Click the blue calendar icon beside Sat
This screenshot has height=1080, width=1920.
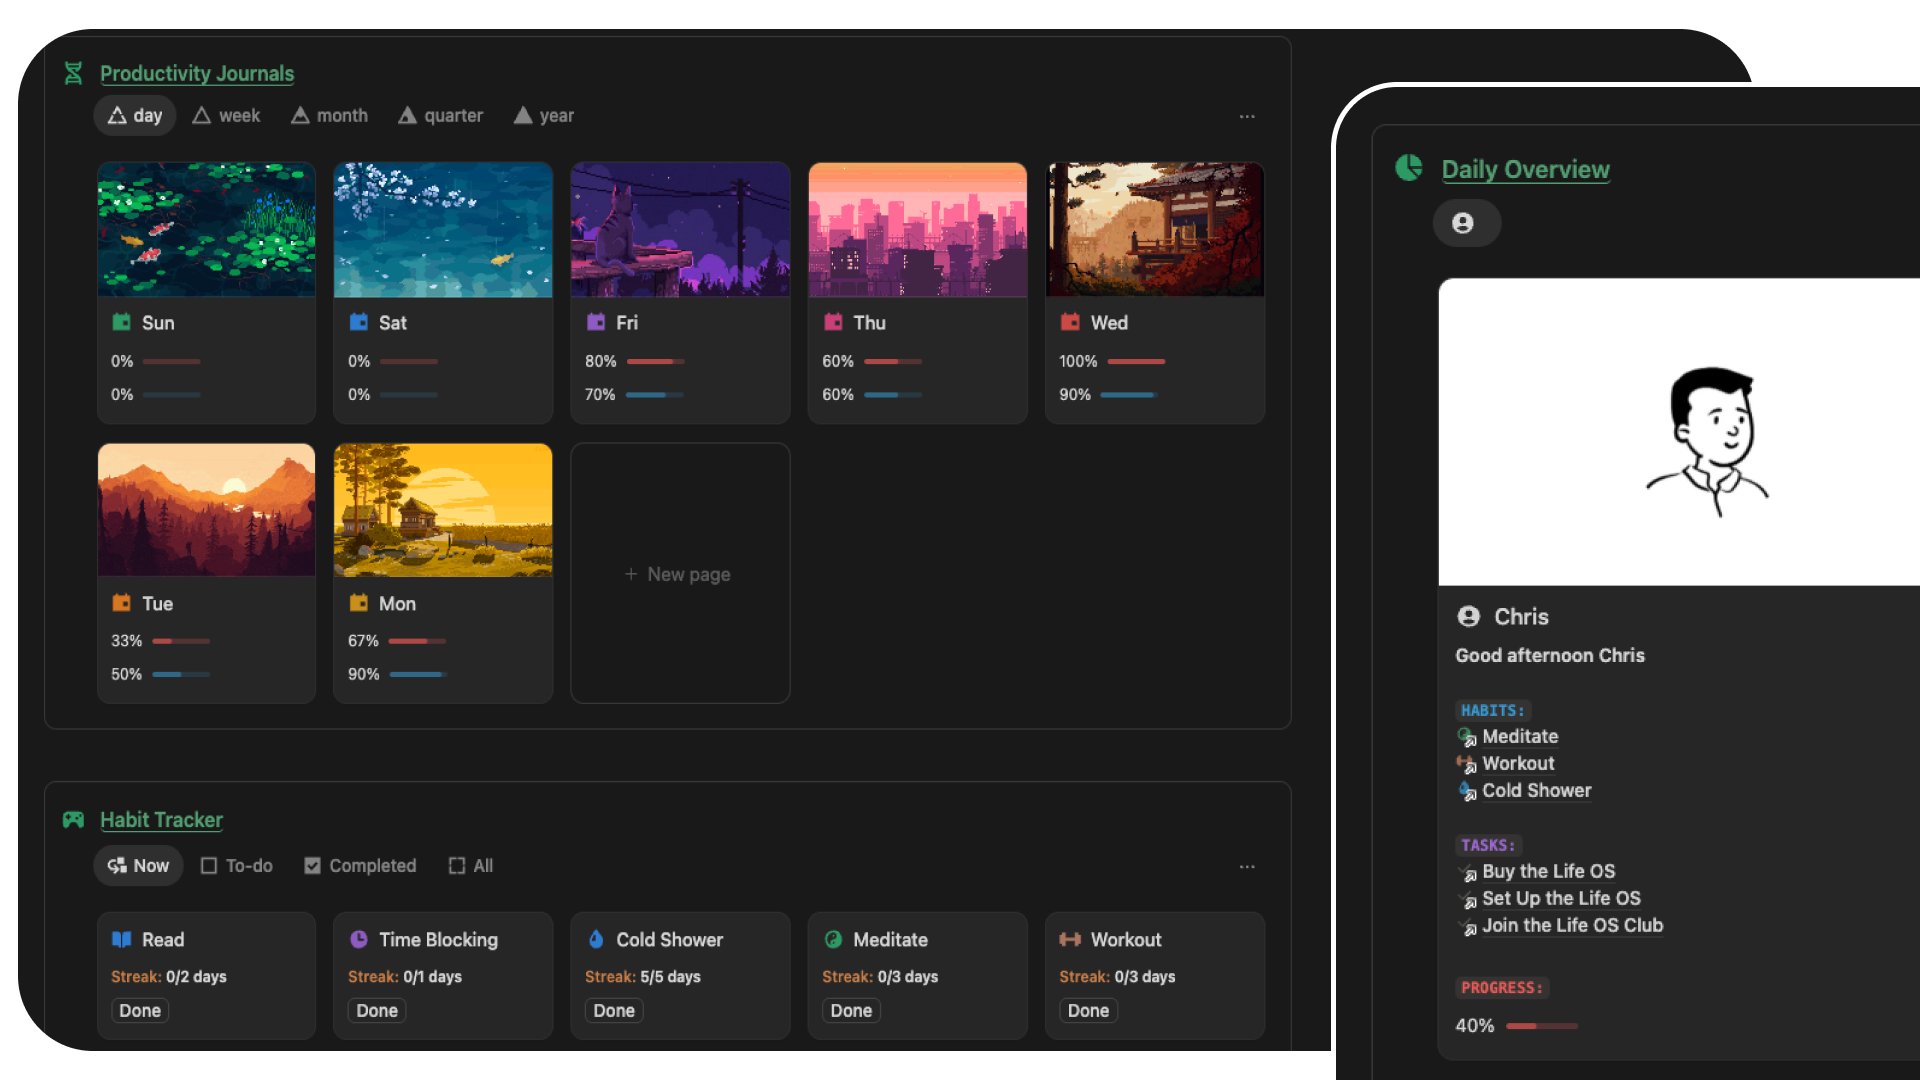click(x=359, y=322)
